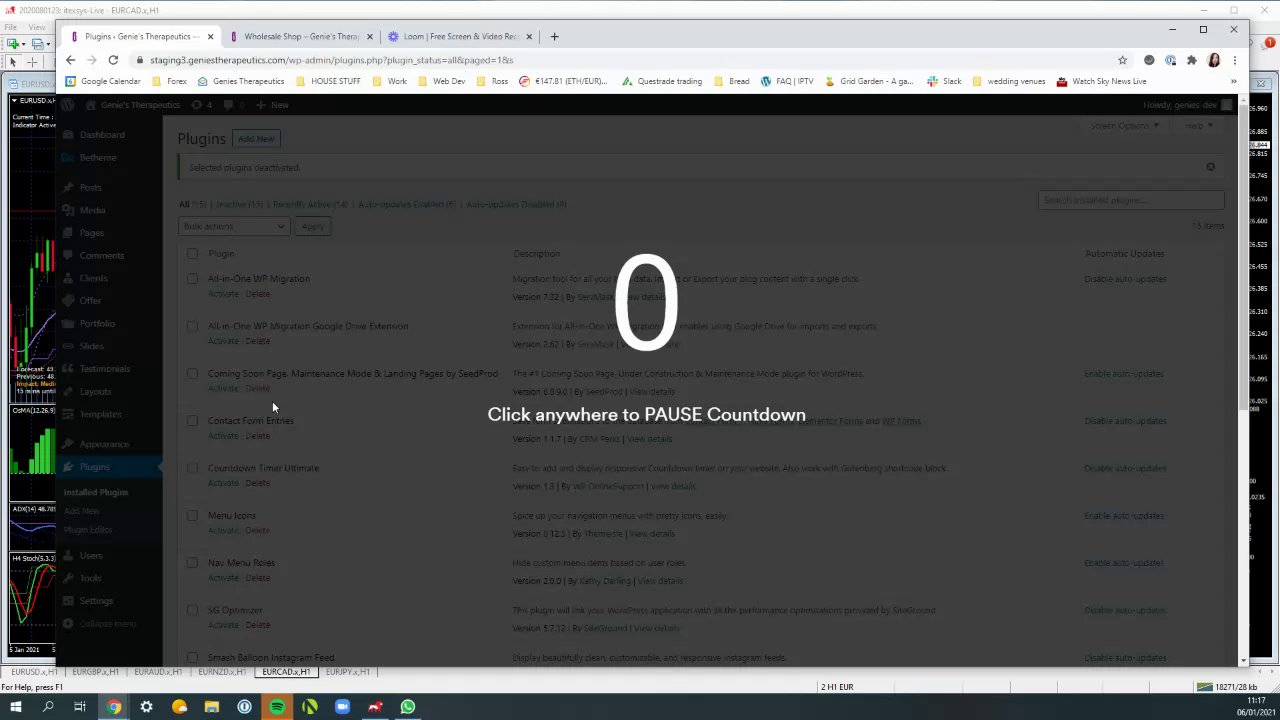Open WhatsApp on the taskbar

408,707
